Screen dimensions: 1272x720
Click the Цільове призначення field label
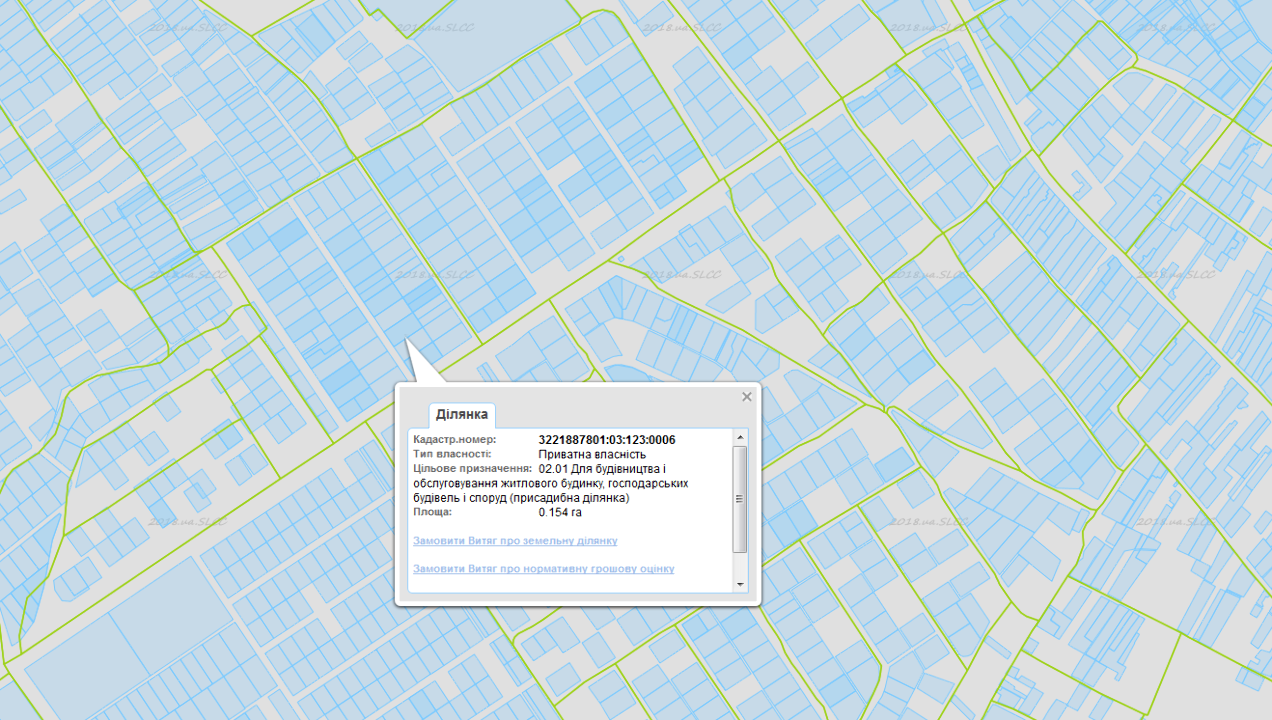coord(471,468)
